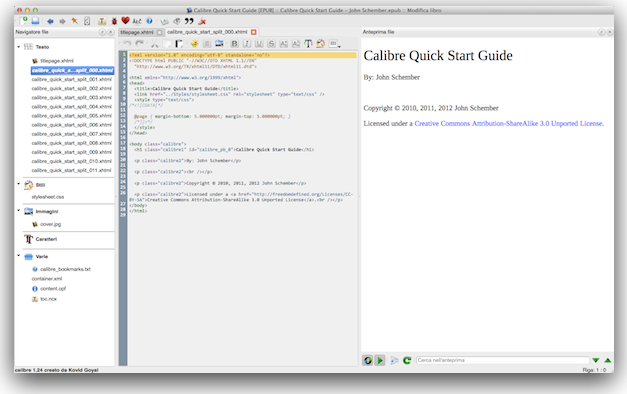627x394 pixels.
Task: Open cover.jpg in navigator
Action: click(x=50, y=224)
